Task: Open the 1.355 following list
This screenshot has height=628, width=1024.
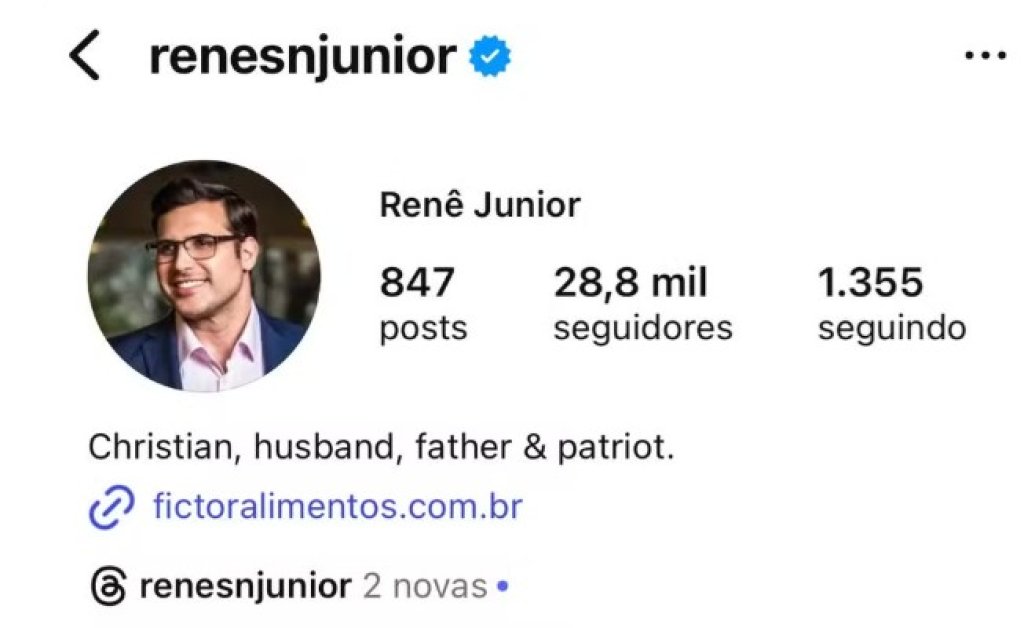Action: tap(871, 282)
